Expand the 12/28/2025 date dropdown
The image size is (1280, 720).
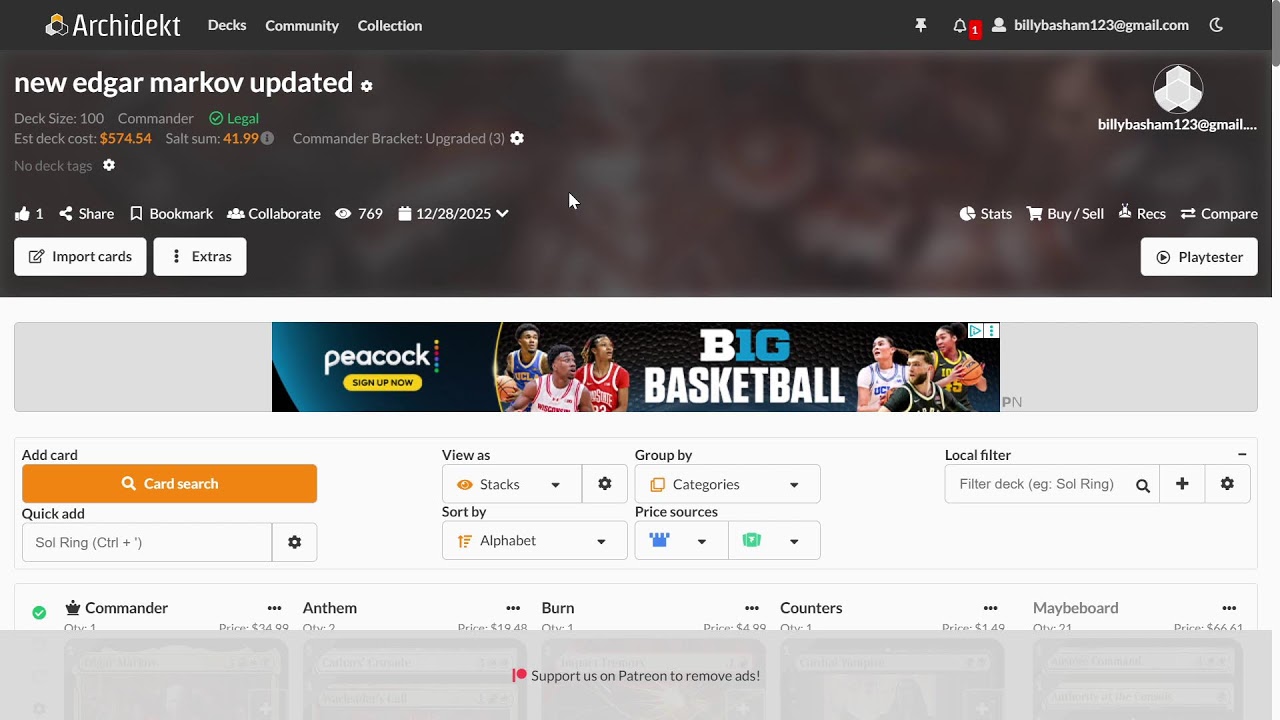pos(453,214)
